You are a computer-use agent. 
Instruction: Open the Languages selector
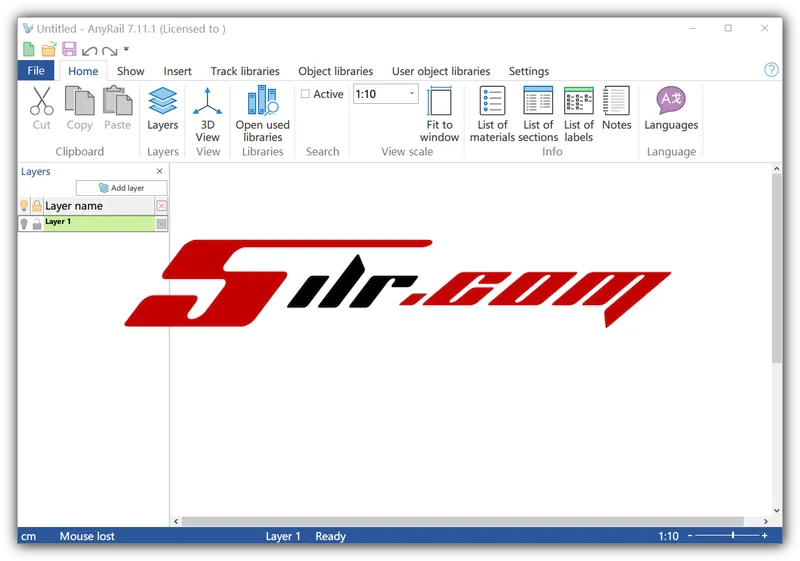[671, 109]
